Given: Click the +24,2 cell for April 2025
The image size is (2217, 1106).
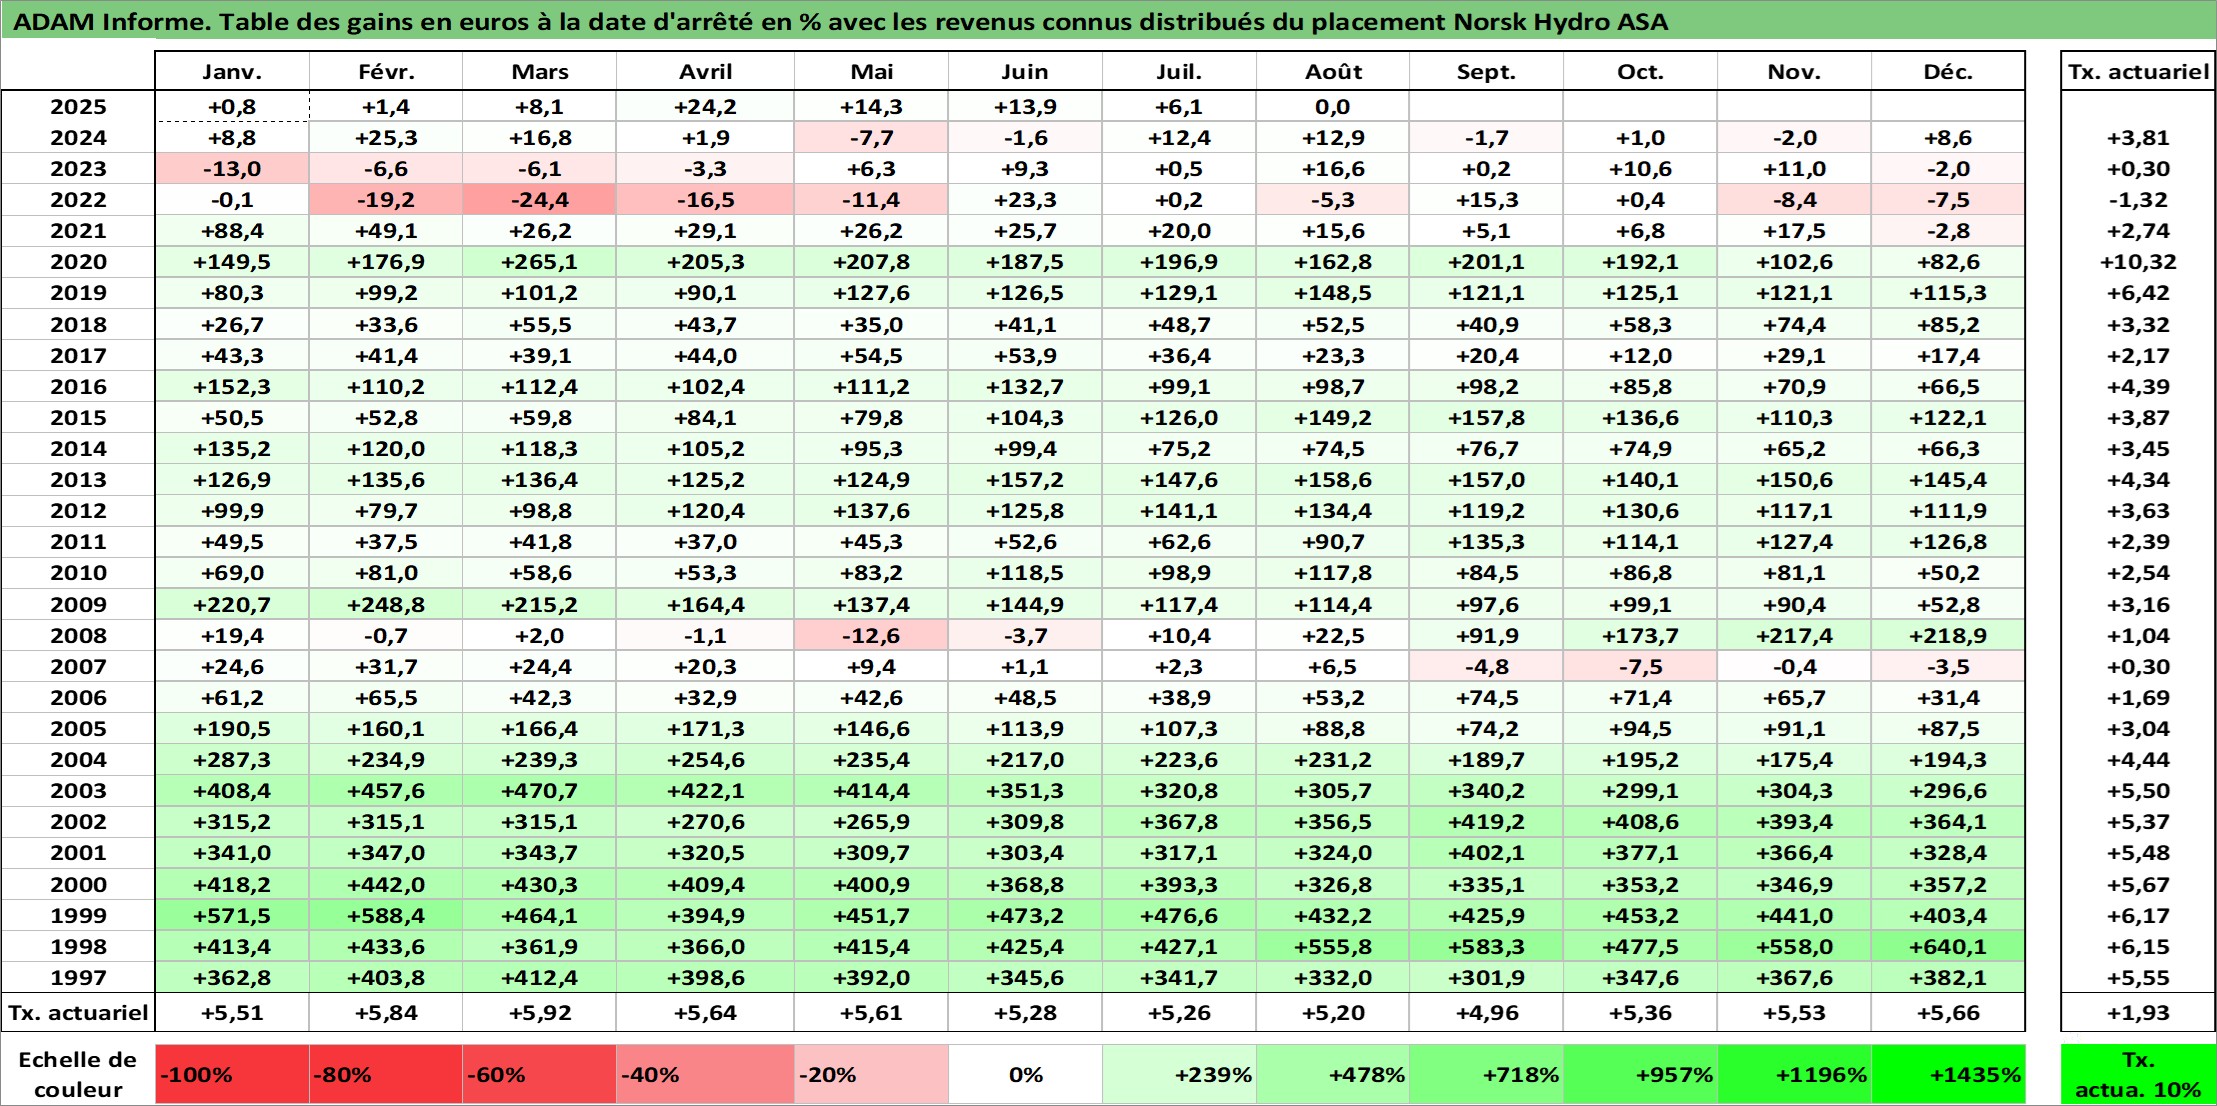Looking at the screenshot, I should point(706,107).
